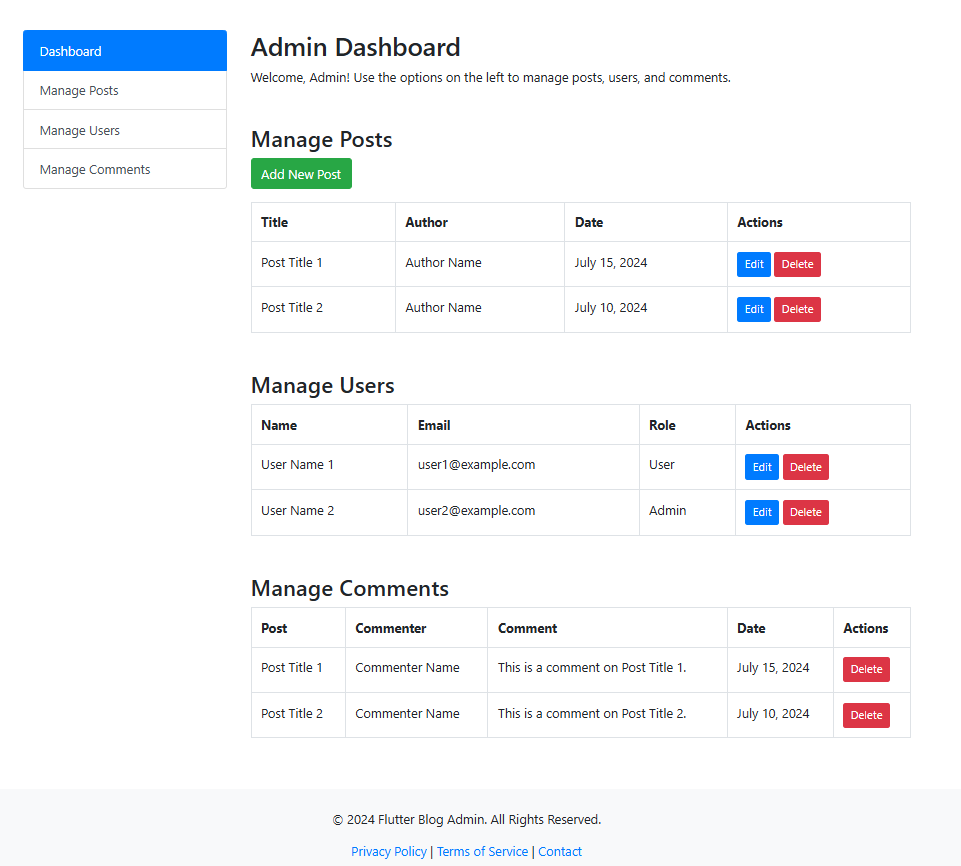Click the July 15, 2024 date in posts table
The height and width of the screenshot is (866, 961).
(610, 262)
